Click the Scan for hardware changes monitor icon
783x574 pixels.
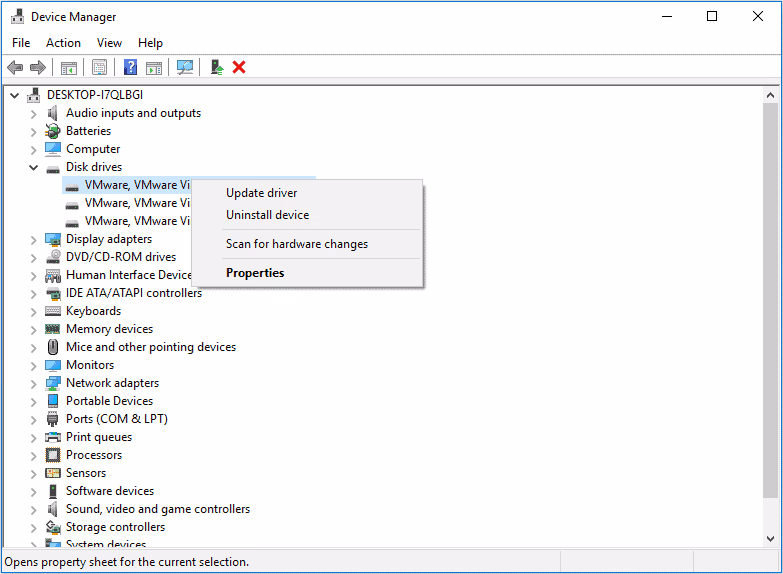[185, 67]
